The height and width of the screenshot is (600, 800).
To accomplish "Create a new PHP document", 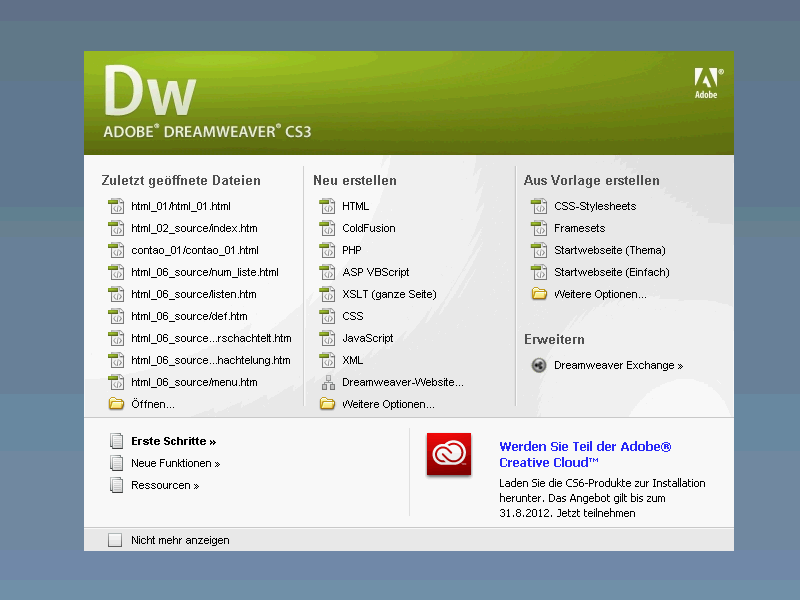I will coord(352,251).
